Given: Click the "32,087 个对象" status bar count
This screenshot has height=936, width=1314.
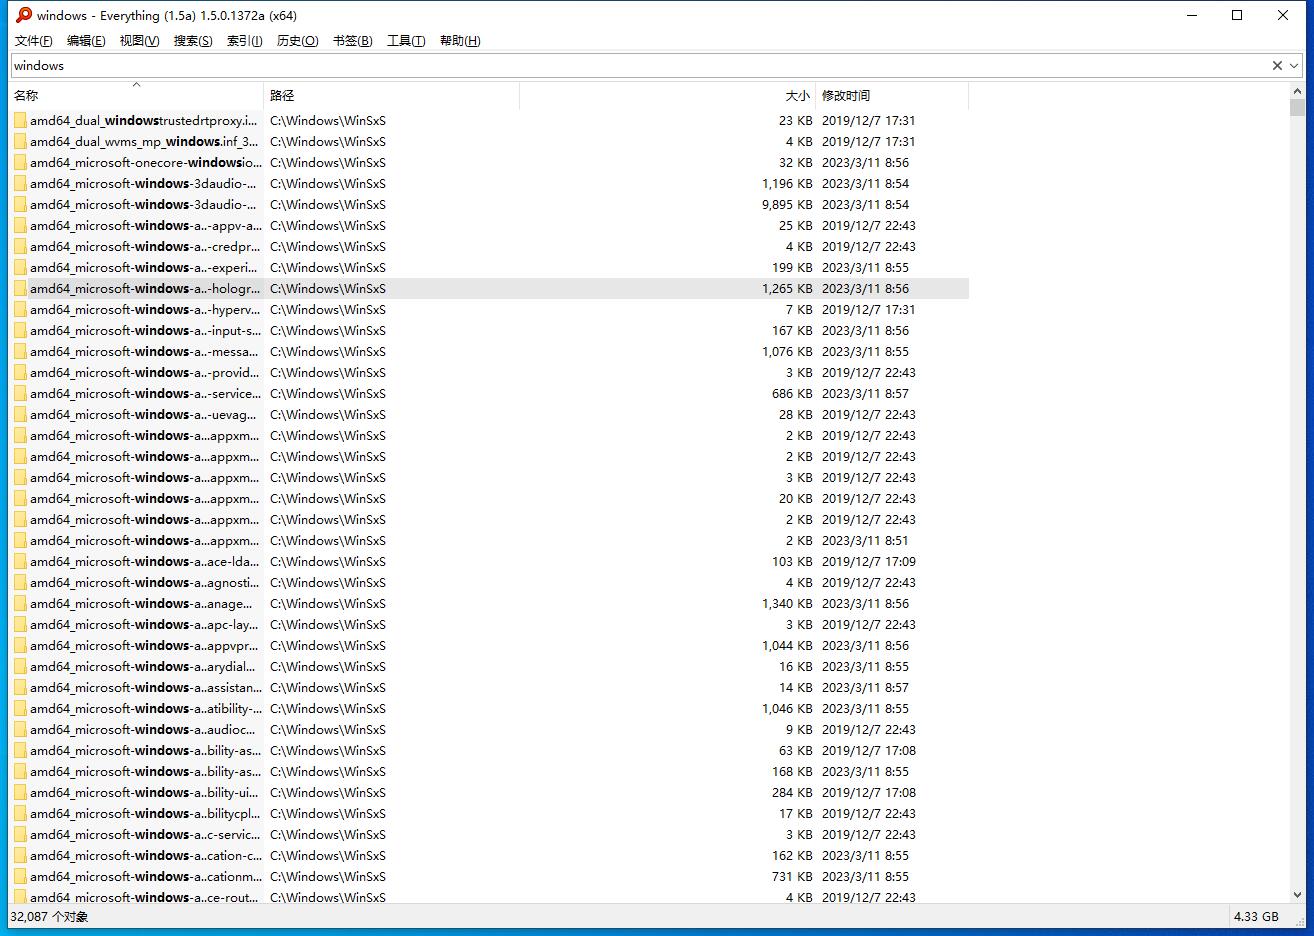Looking at the screenshot, I should [x=49, y=916].
